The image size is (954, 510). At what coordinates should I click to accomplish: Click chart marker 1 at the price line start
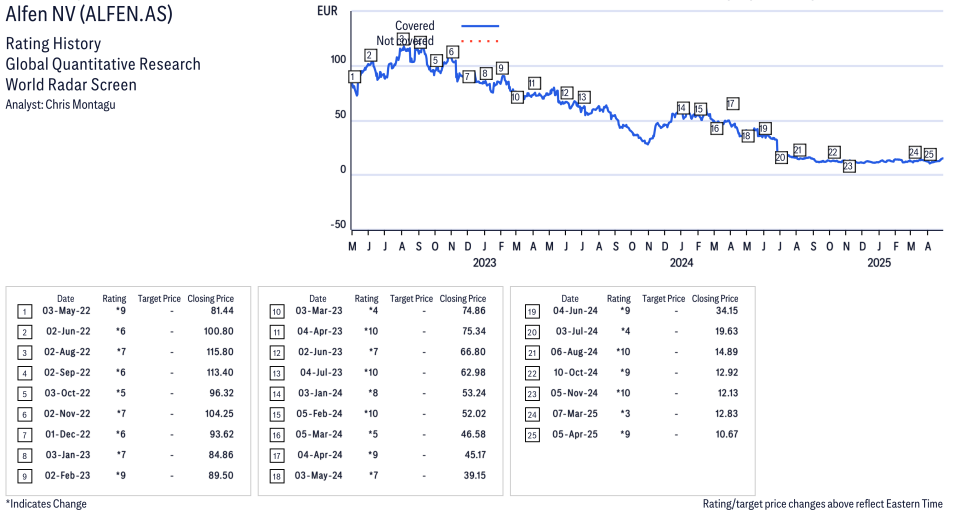pos(354,77)
